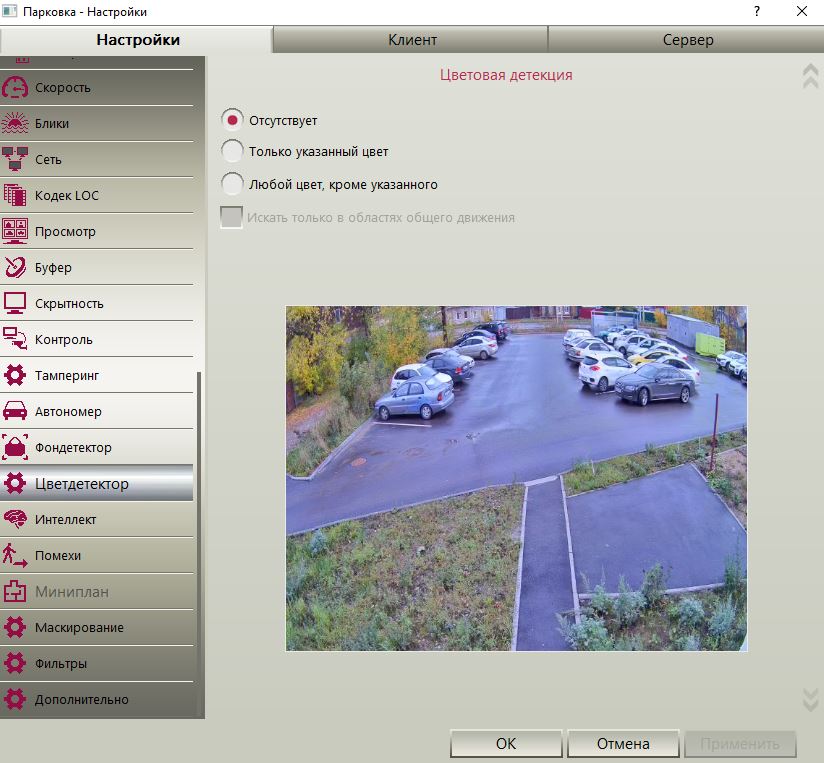Viewport: 824px width, 763px height.
Task: Select the Автономер car icon
Action: pos(15,411)
